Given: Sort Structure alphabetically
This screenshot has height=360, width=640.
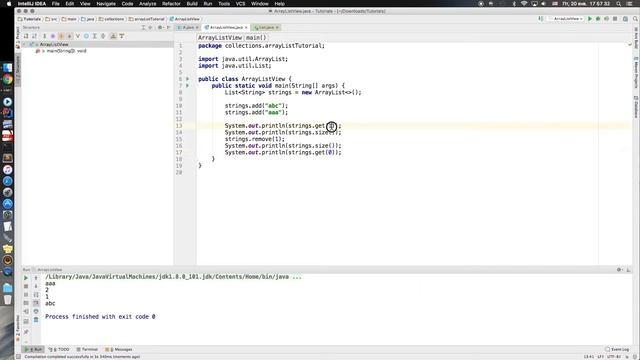Looking at the screenshot, I should click(35, 36).
